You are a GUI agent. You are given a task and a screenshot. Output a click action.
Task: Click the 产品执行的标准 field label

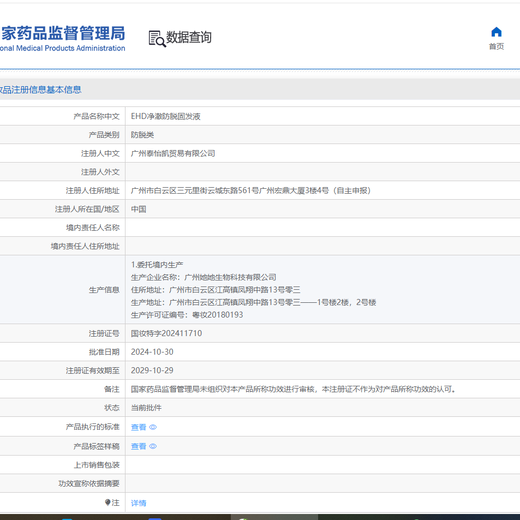[x=92, y=427]
